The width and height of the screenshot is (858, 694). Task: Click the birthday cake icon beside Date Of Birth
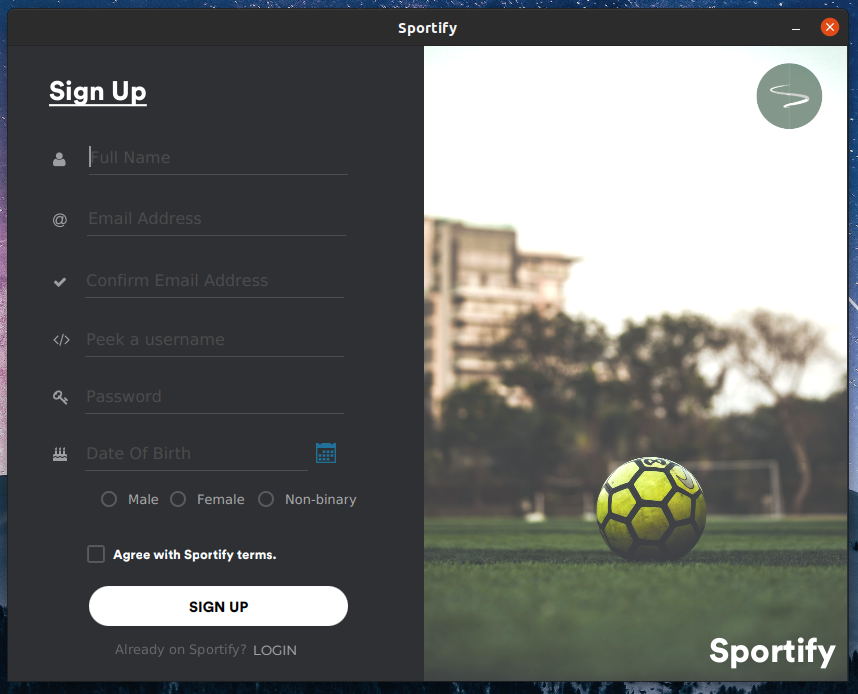tap(60, 454)
